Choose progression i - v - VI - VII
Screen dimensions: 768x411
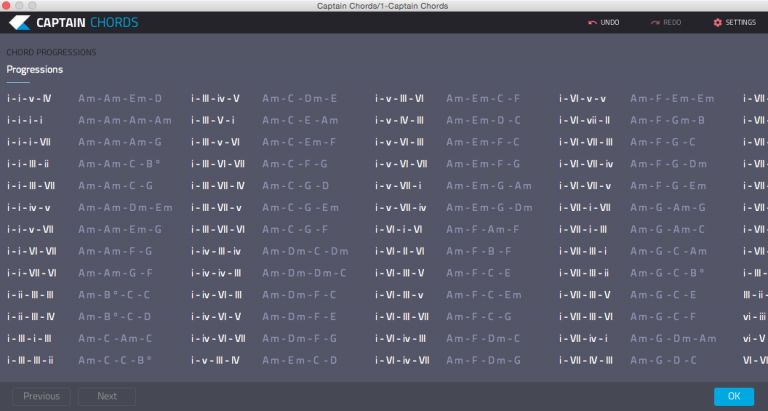(402, 164)
